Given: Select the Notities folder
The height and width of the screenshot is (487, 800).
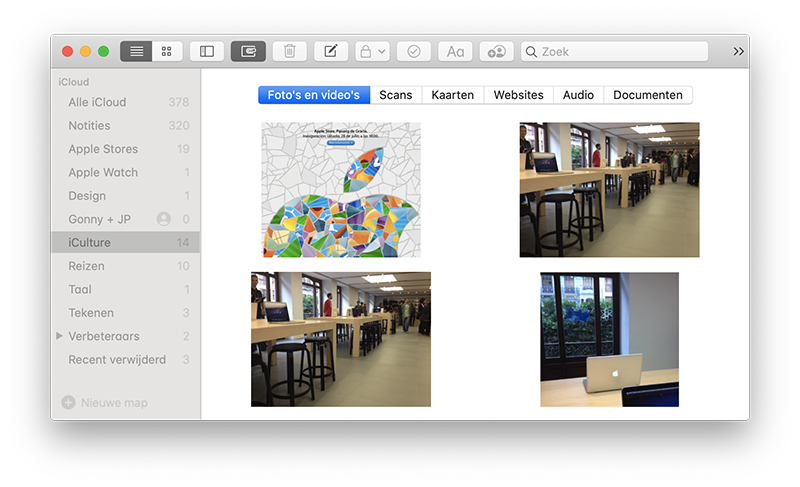Looking at the screenshot, I should tap(126, 125).
